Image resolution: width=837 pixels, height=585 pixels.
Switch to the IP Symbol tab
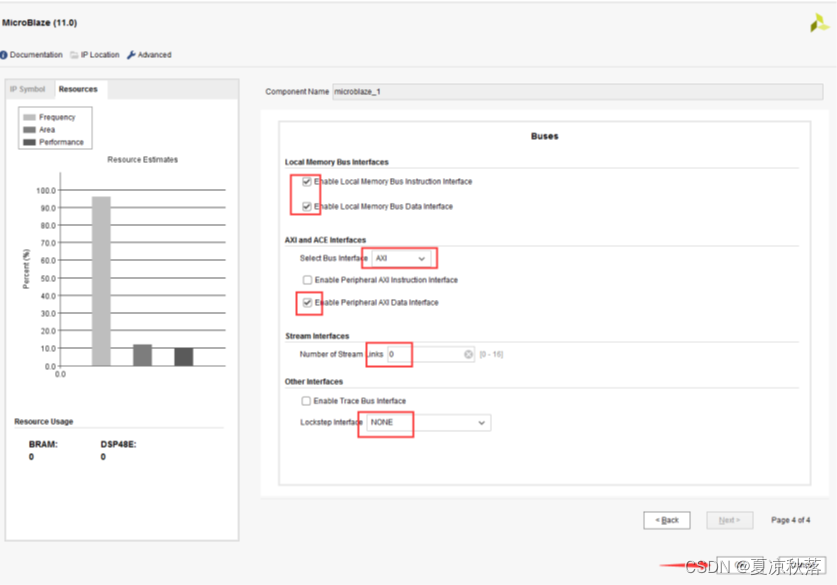point(28,89)
